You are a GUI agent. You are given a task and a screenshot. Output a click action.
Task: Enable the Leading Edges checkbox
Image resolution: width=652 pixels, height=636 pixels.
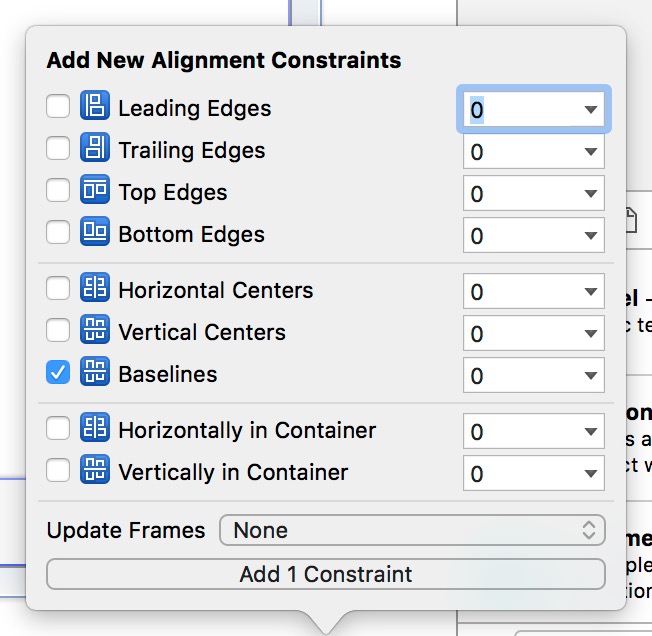click(58, 108)
